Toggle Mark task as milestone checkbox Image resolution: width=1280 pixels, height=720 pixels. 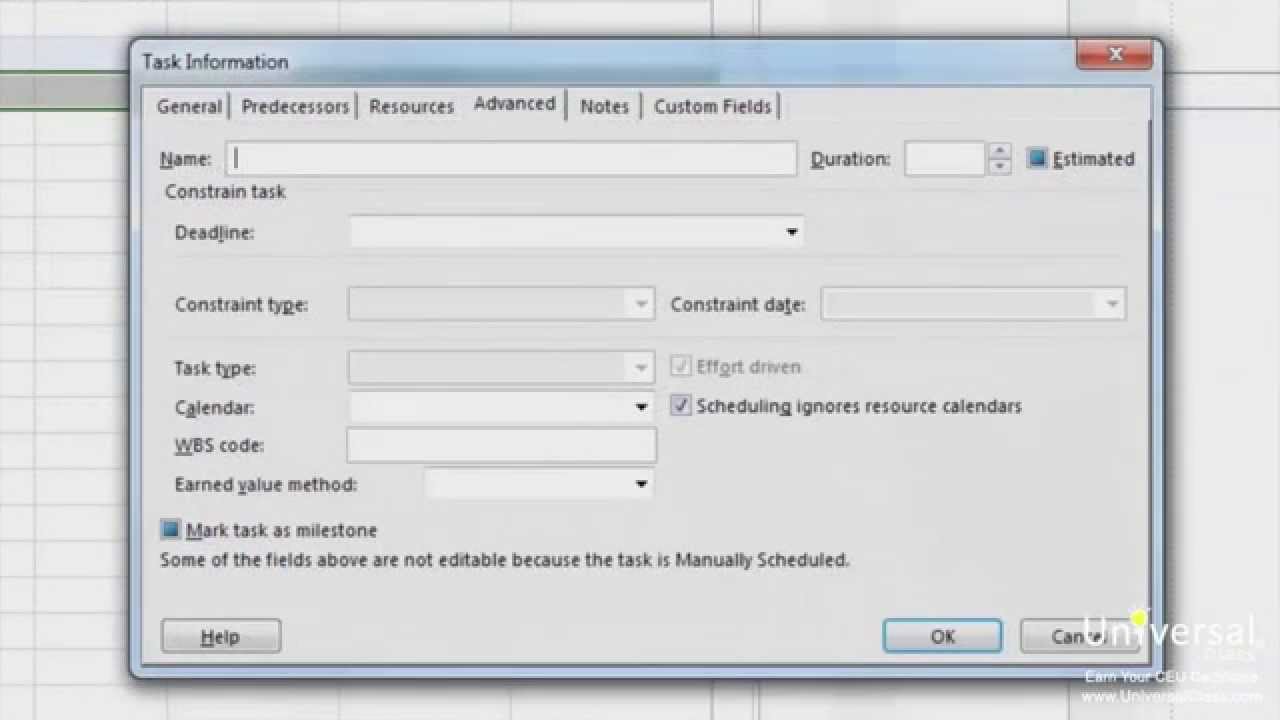[170, 530]
